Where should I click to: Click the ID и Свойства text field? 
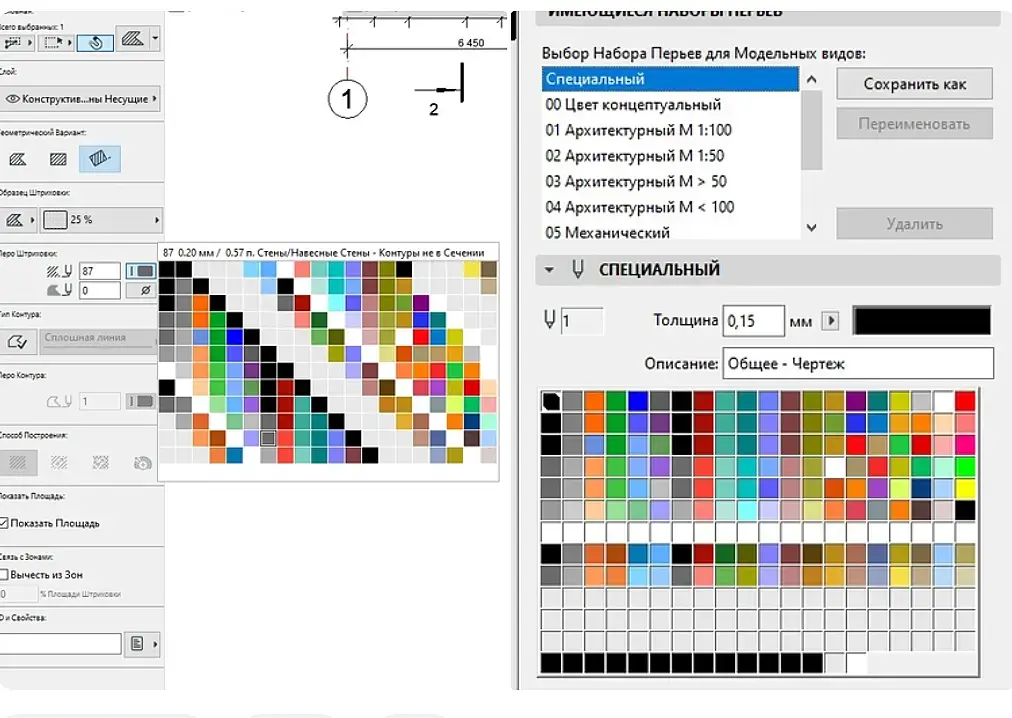pyautogui.click(x=60, y=644)
